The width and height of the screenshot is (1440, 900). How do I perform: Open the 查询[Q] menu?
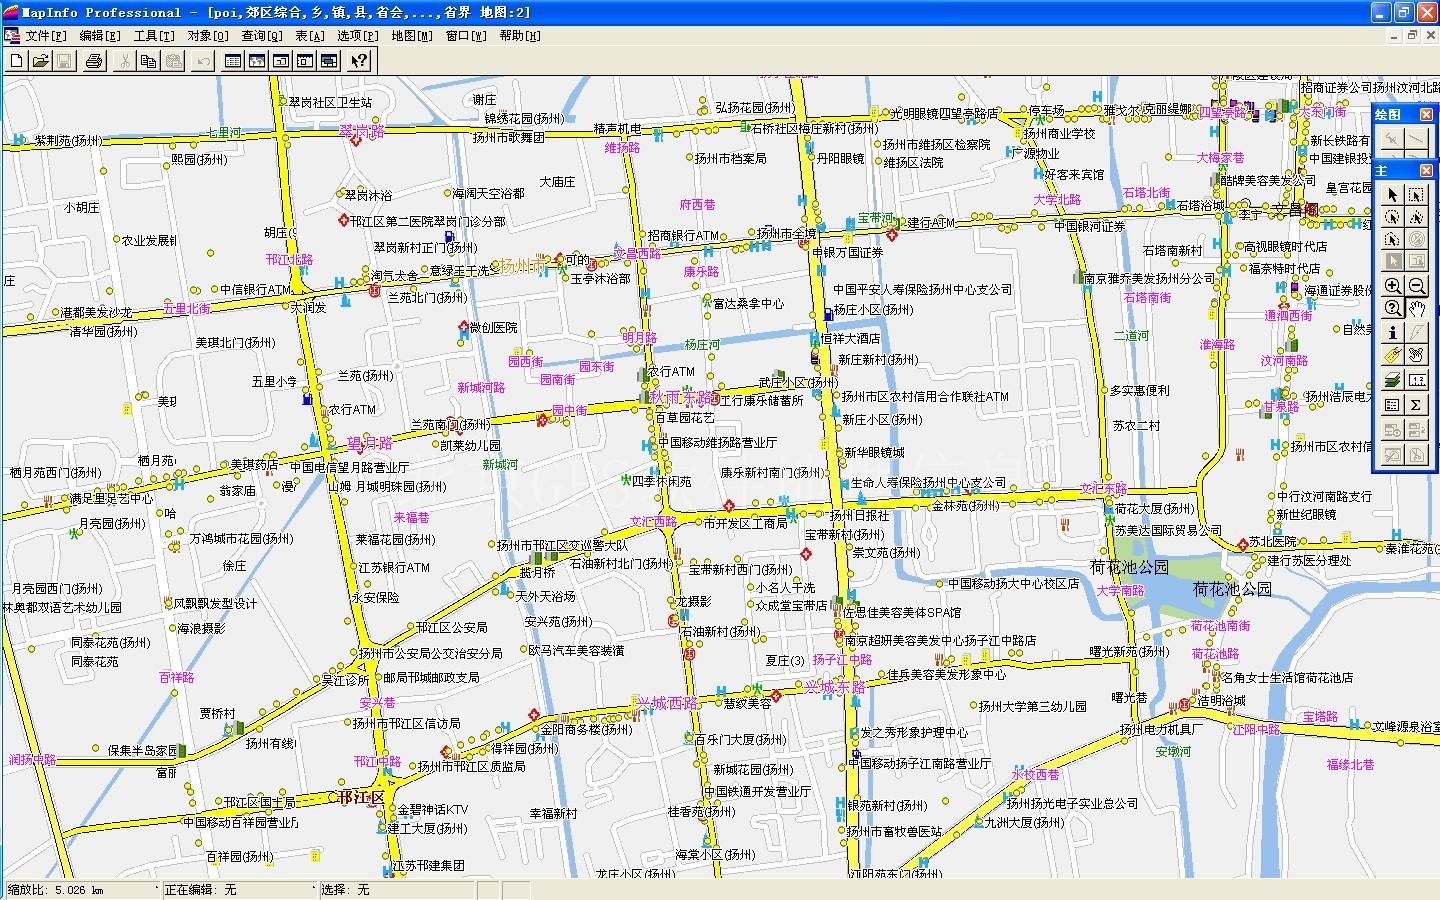tap(262, 36)
